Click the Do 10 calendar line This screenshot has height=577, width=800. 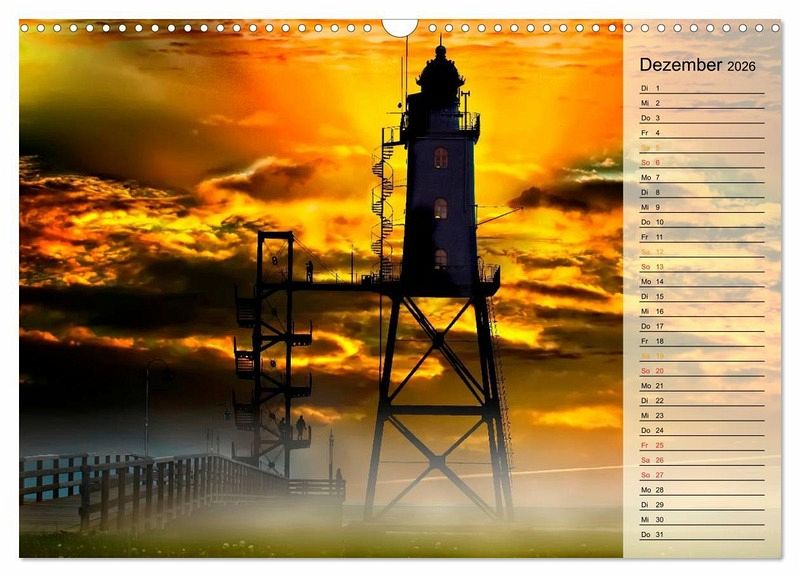click(x=701, y=222)
